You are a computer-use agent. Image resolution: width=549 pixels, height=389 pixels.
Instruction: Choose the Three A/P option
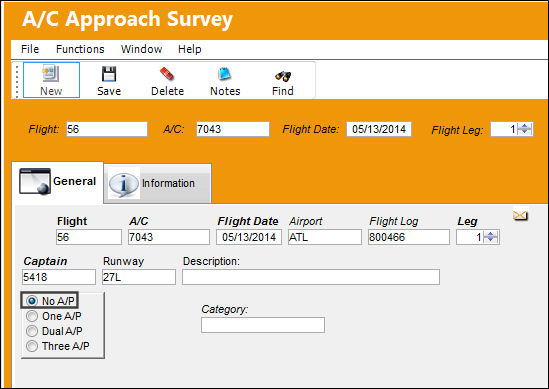tap(32, 346)
